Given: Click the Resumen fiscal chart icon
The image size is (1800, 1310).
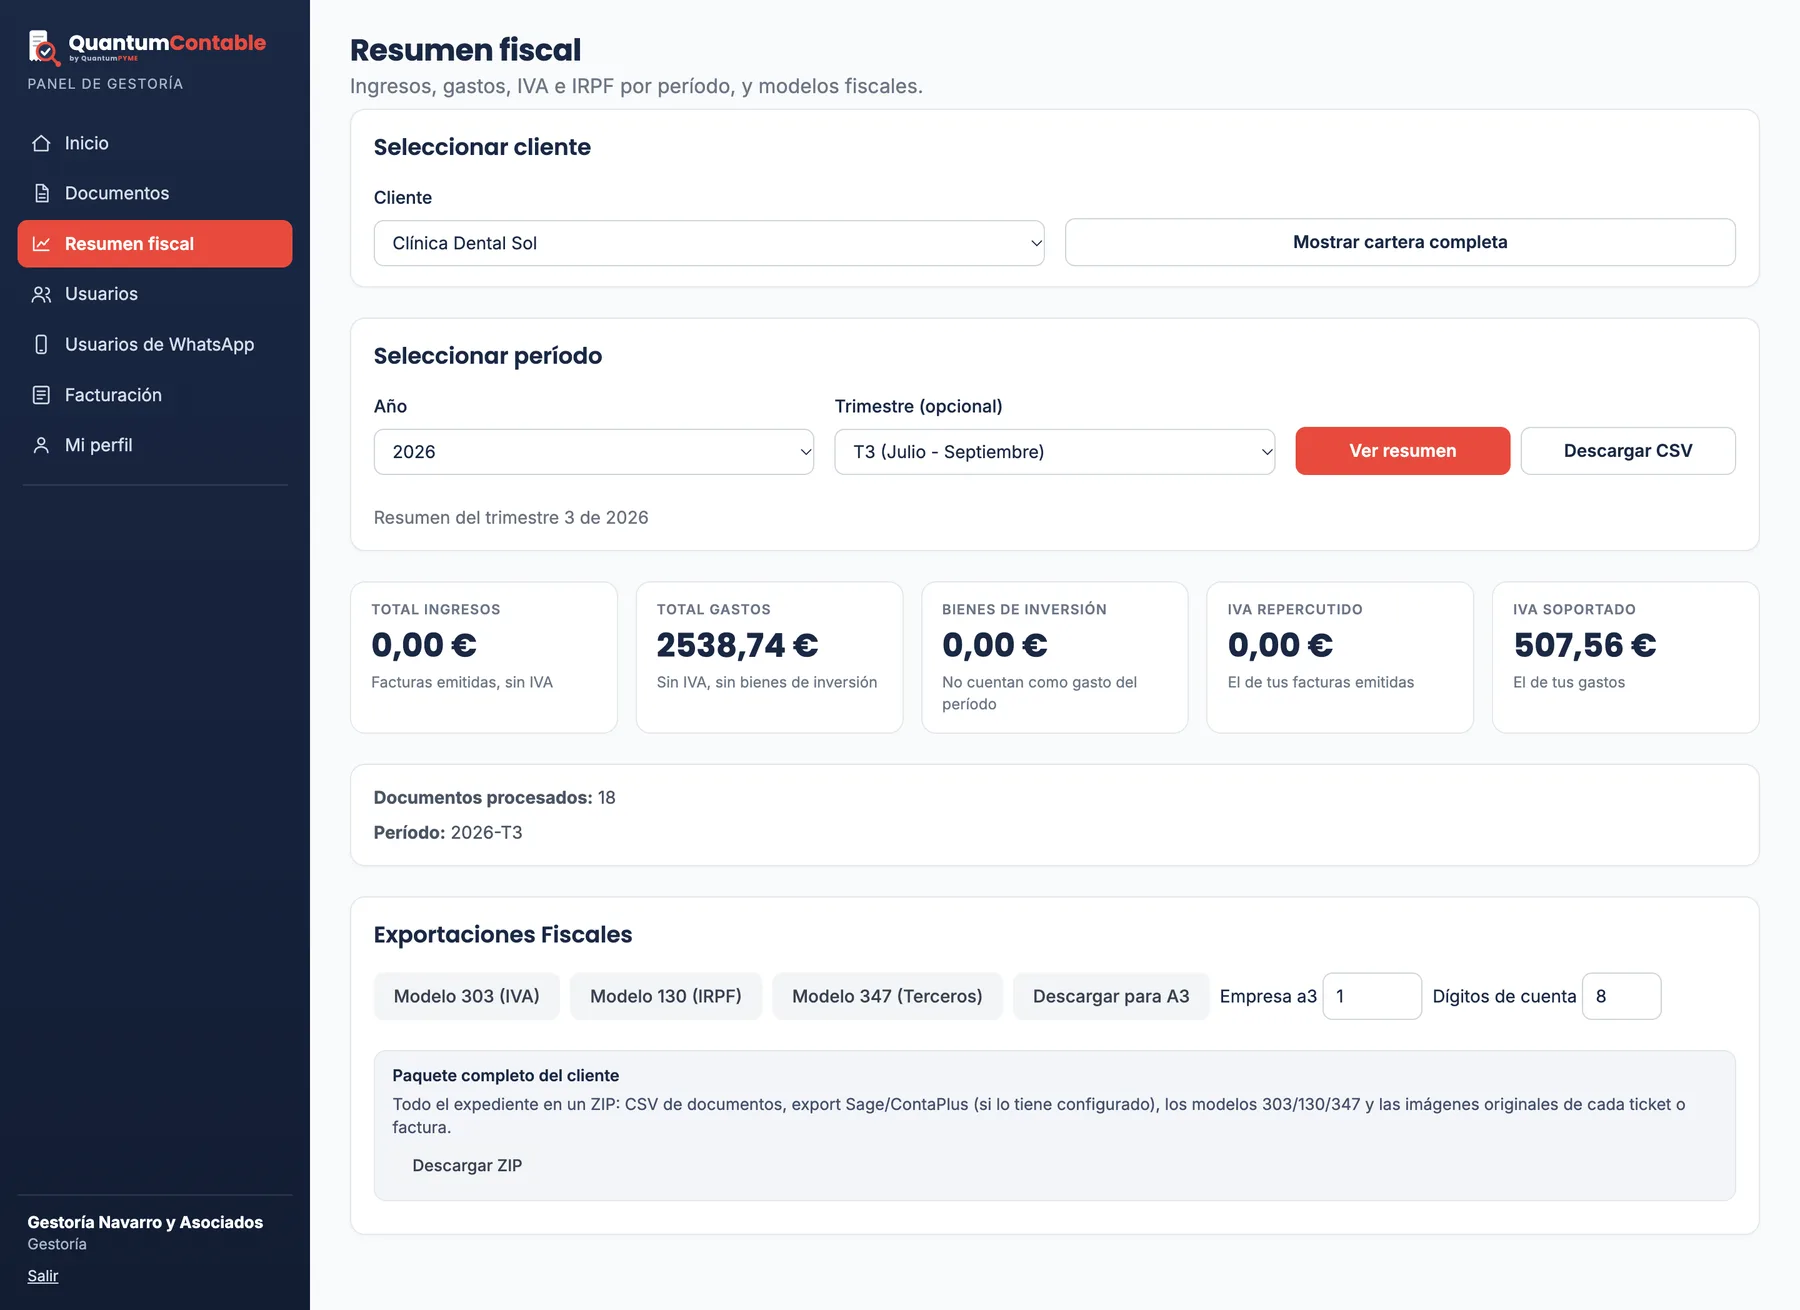Looking at the screenshot, I should 41,244.
